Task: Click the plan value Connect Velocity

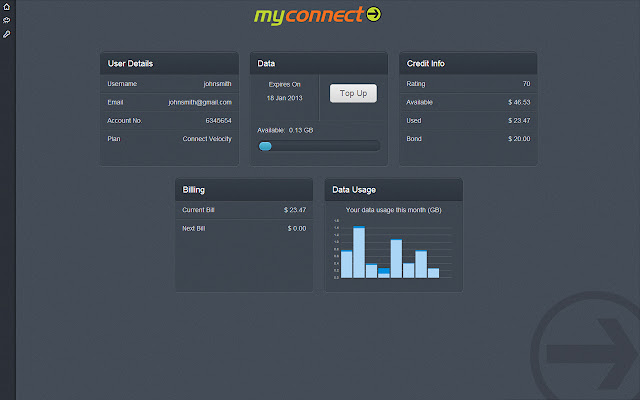Action: (207, 139)
